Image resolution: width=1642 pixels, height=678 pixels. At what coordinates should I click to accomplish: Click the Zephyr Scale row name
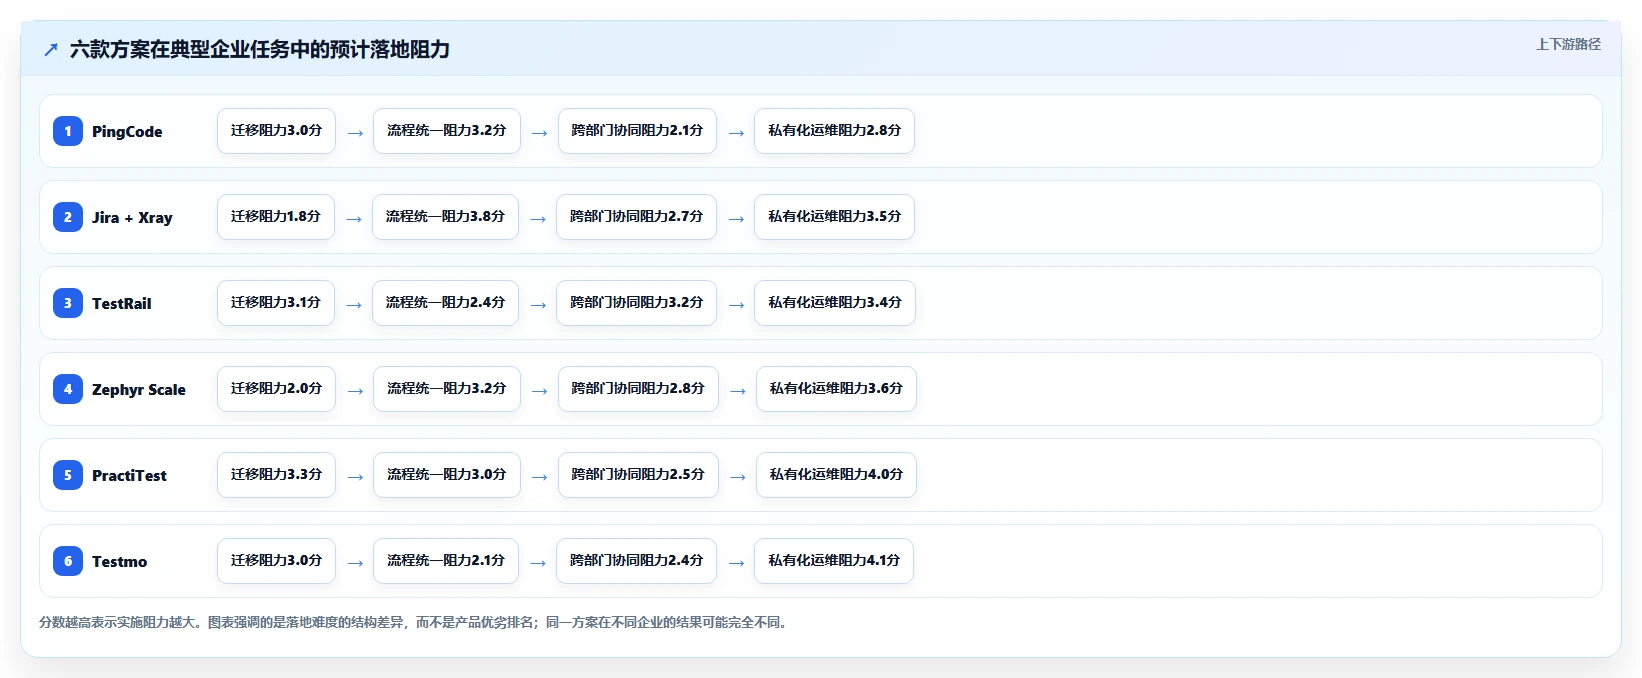click(x=139, y=389)
